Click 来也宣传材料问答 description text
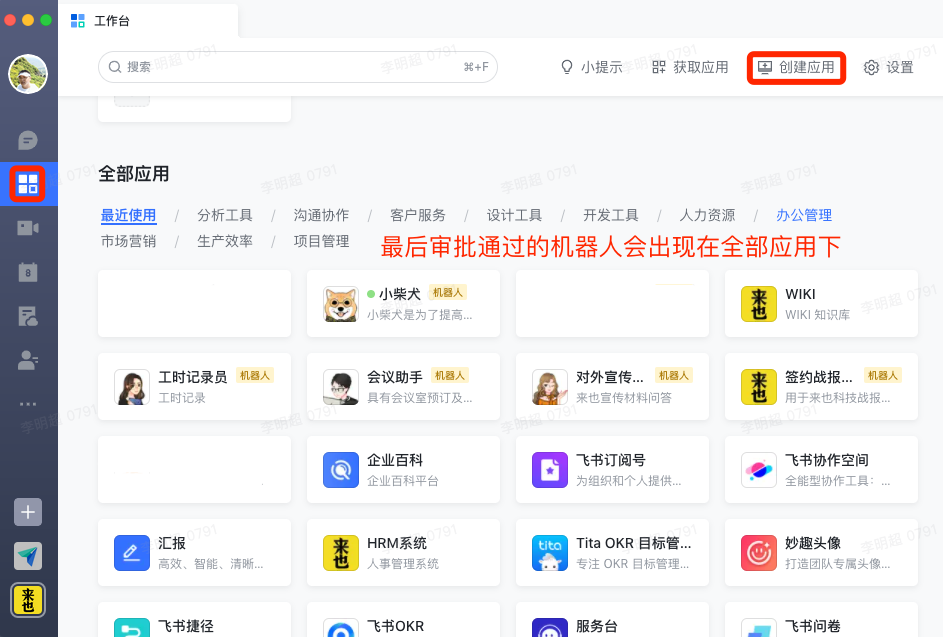This screenshot has width=943, height=637. pos(624,398)
